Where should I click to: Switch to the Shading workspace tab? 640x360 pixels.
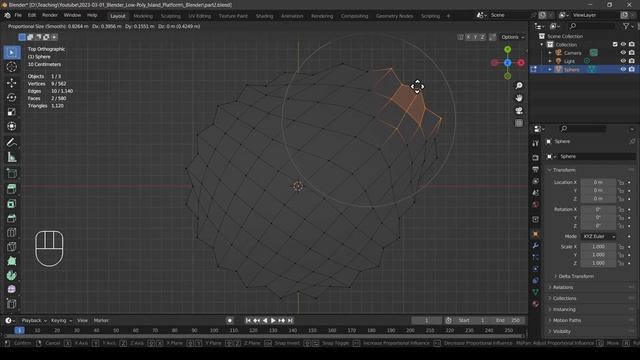(264, 16)
